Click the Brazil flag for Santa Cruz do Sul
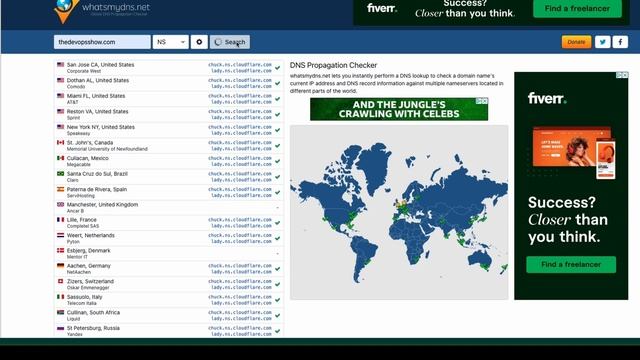640x360 pixels. click(x=60, y=173)
